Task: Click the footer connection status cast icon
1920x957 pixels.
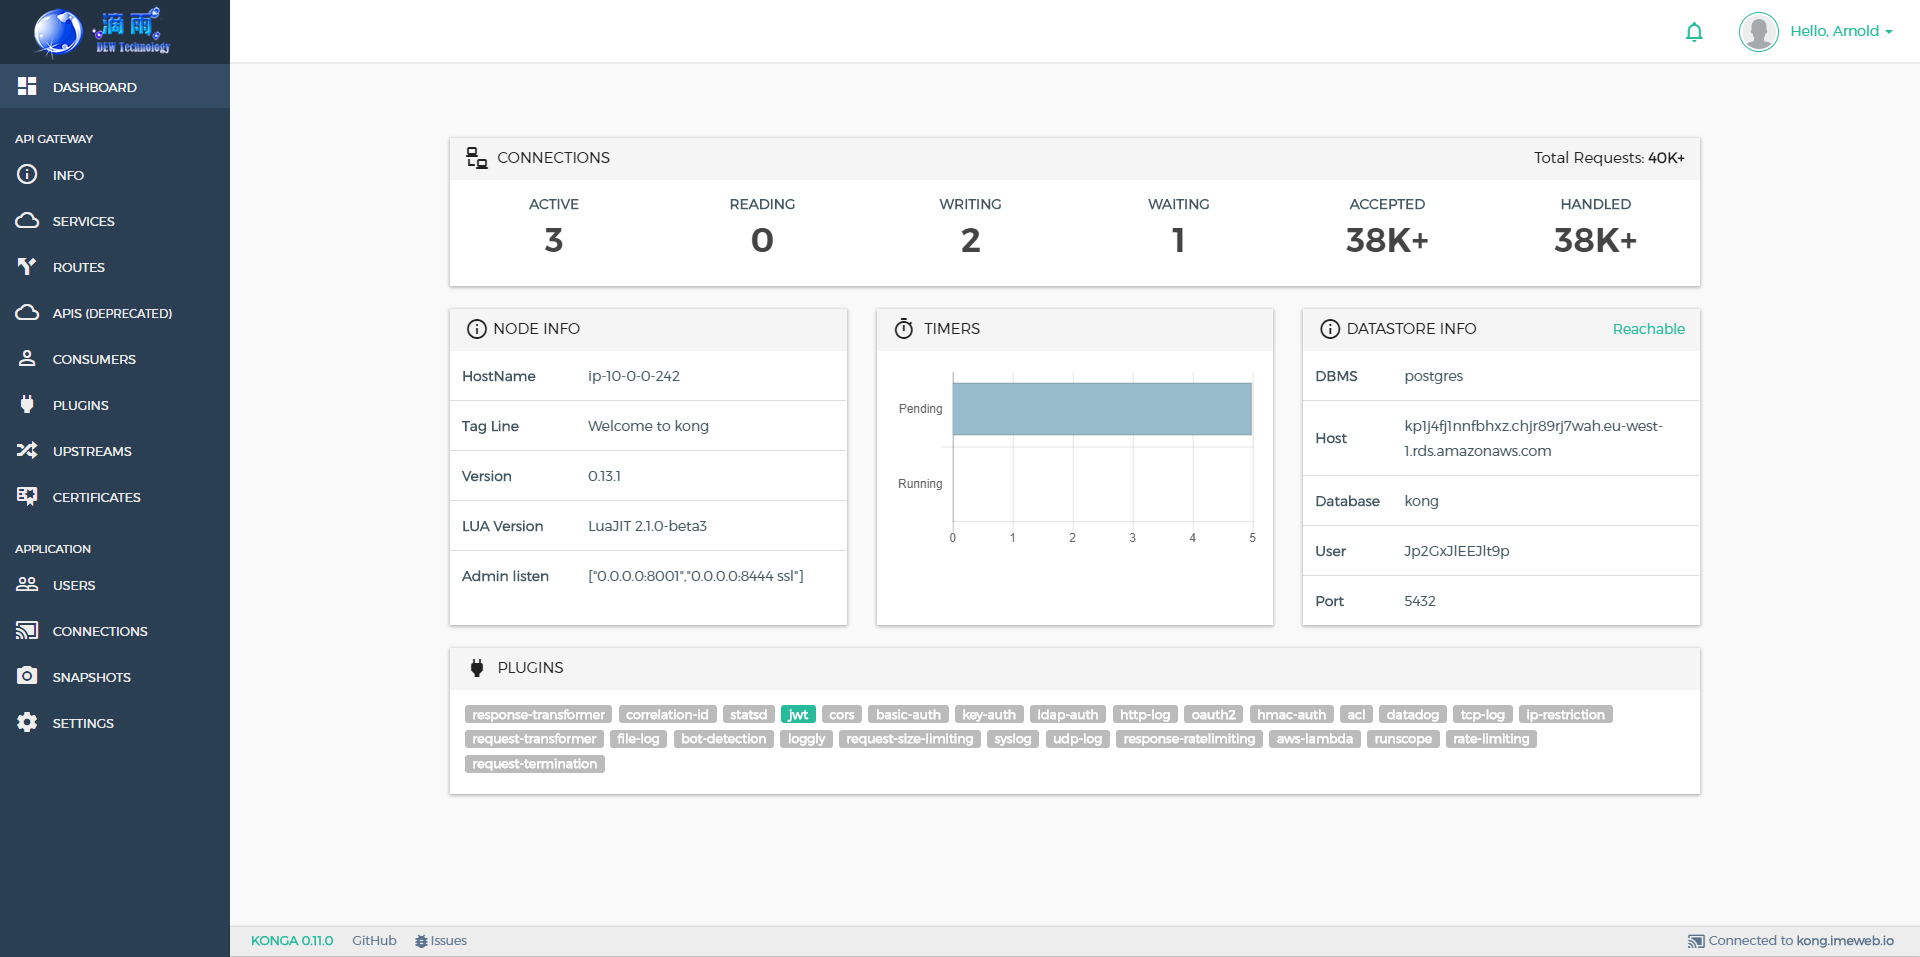Action: [1696, 941]
